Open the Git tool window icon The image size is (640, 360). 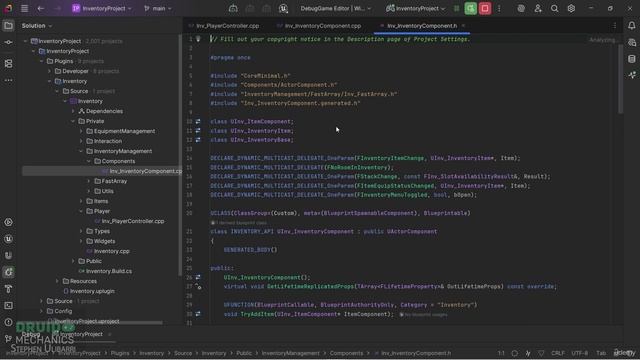click(x=8, y=339)
